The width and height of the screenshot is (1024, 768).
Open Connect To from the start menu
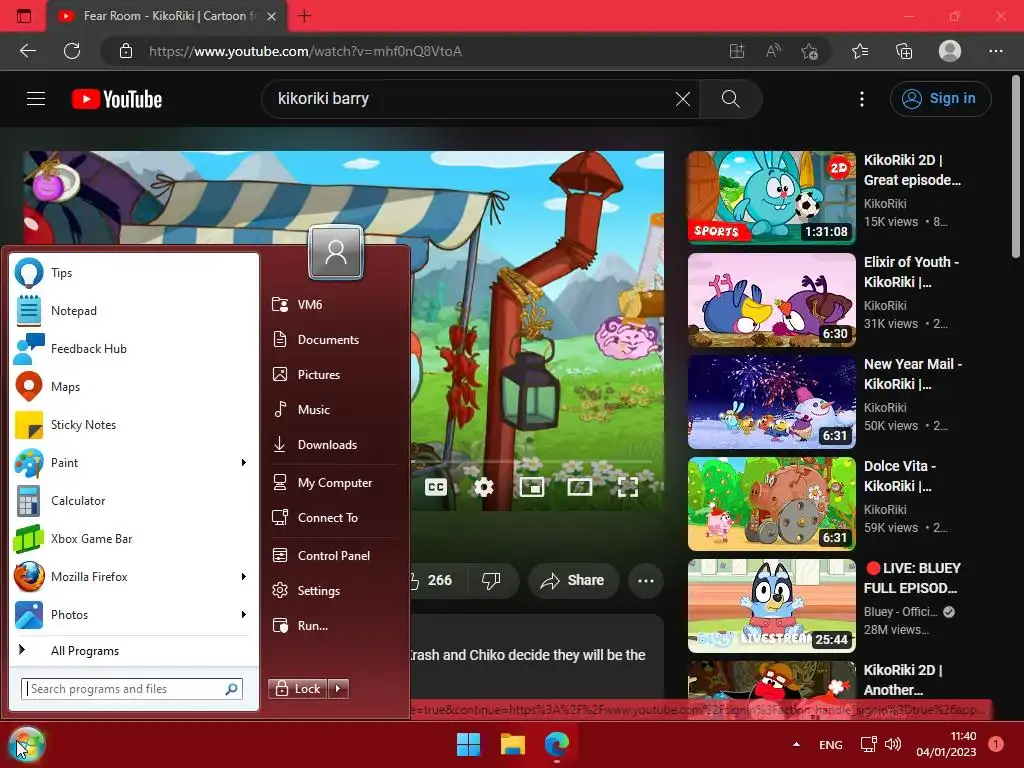(x=333, y=518)
